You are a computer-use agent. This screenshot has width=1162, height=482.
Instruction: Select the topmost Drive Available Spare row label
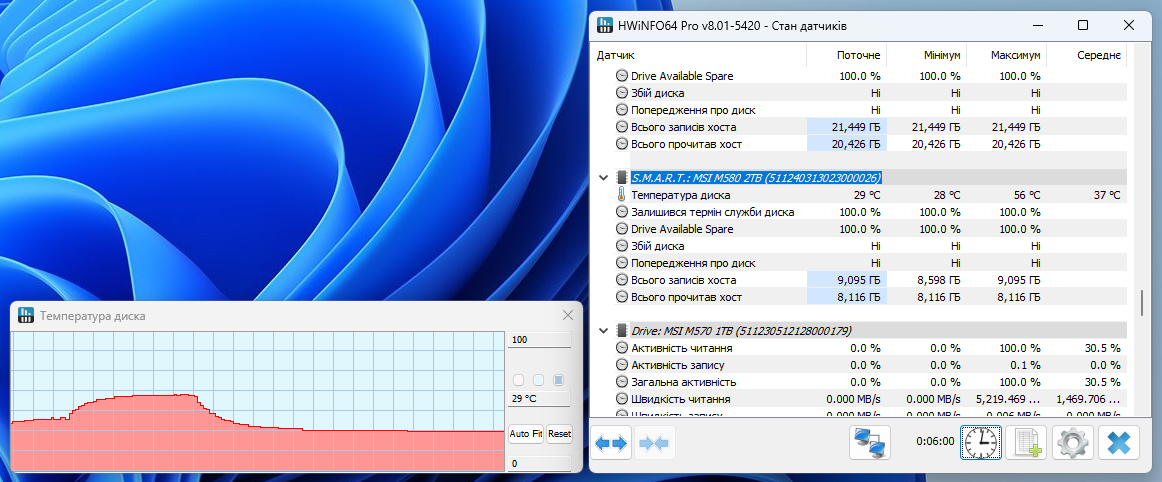682,76
